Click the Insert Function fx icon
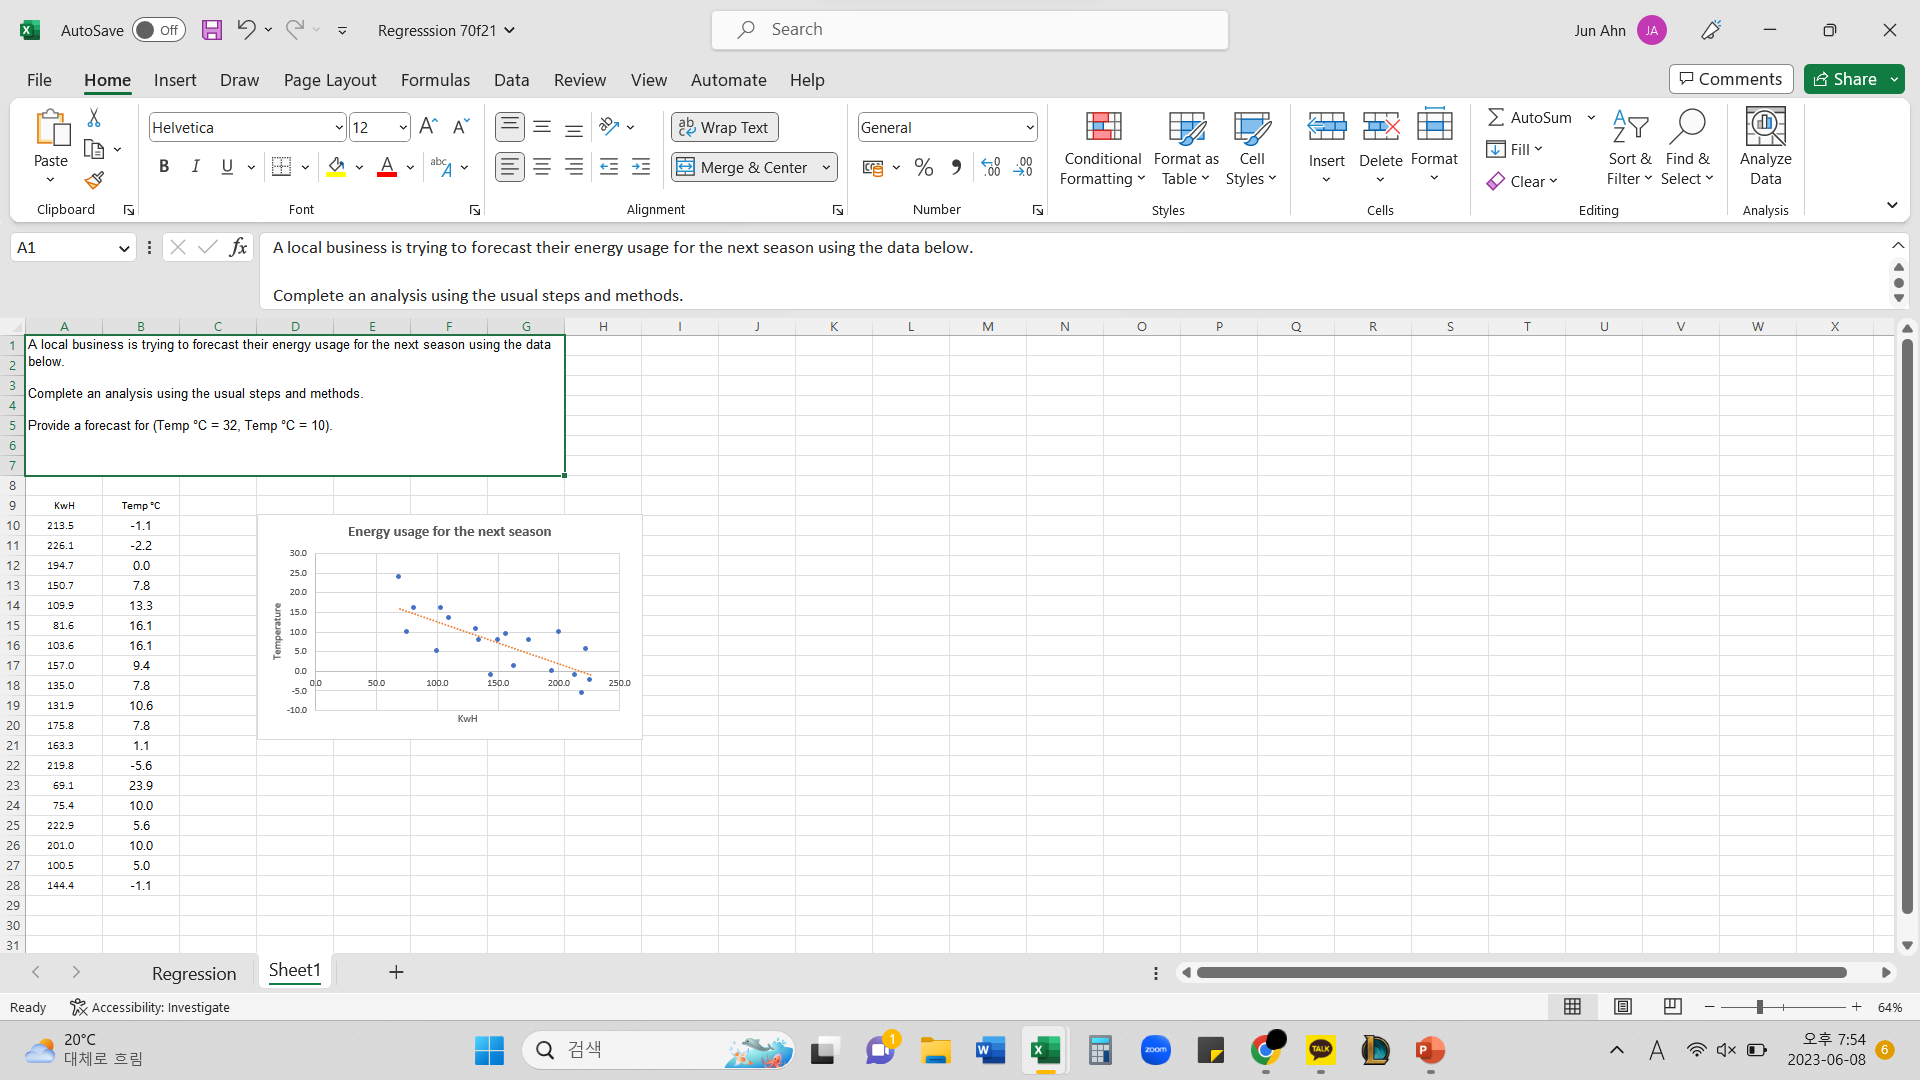This screenshot has width=1920, height=1080. (x=238, y=247)
